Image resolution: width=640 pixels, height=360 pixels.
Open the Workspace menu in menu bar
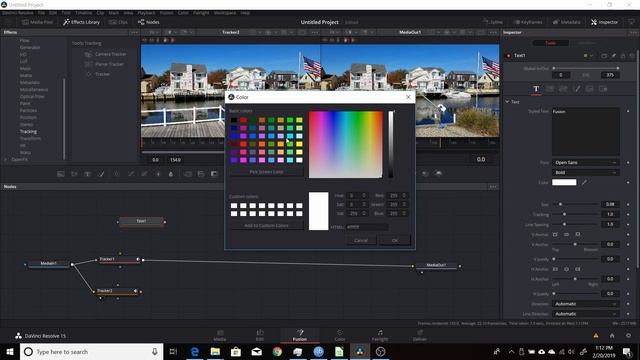[225, 13]
